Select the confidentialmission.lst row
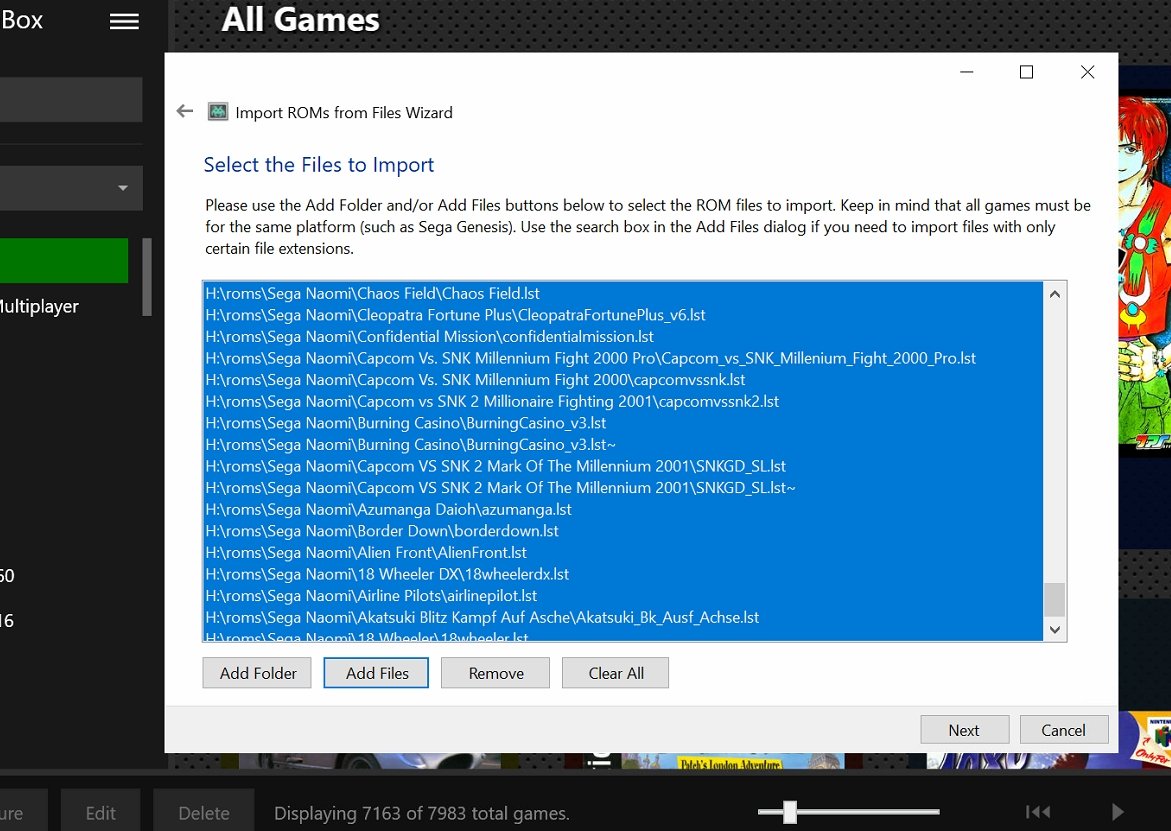This screenshot has width=1171, height=831. [x=623, y=337]
